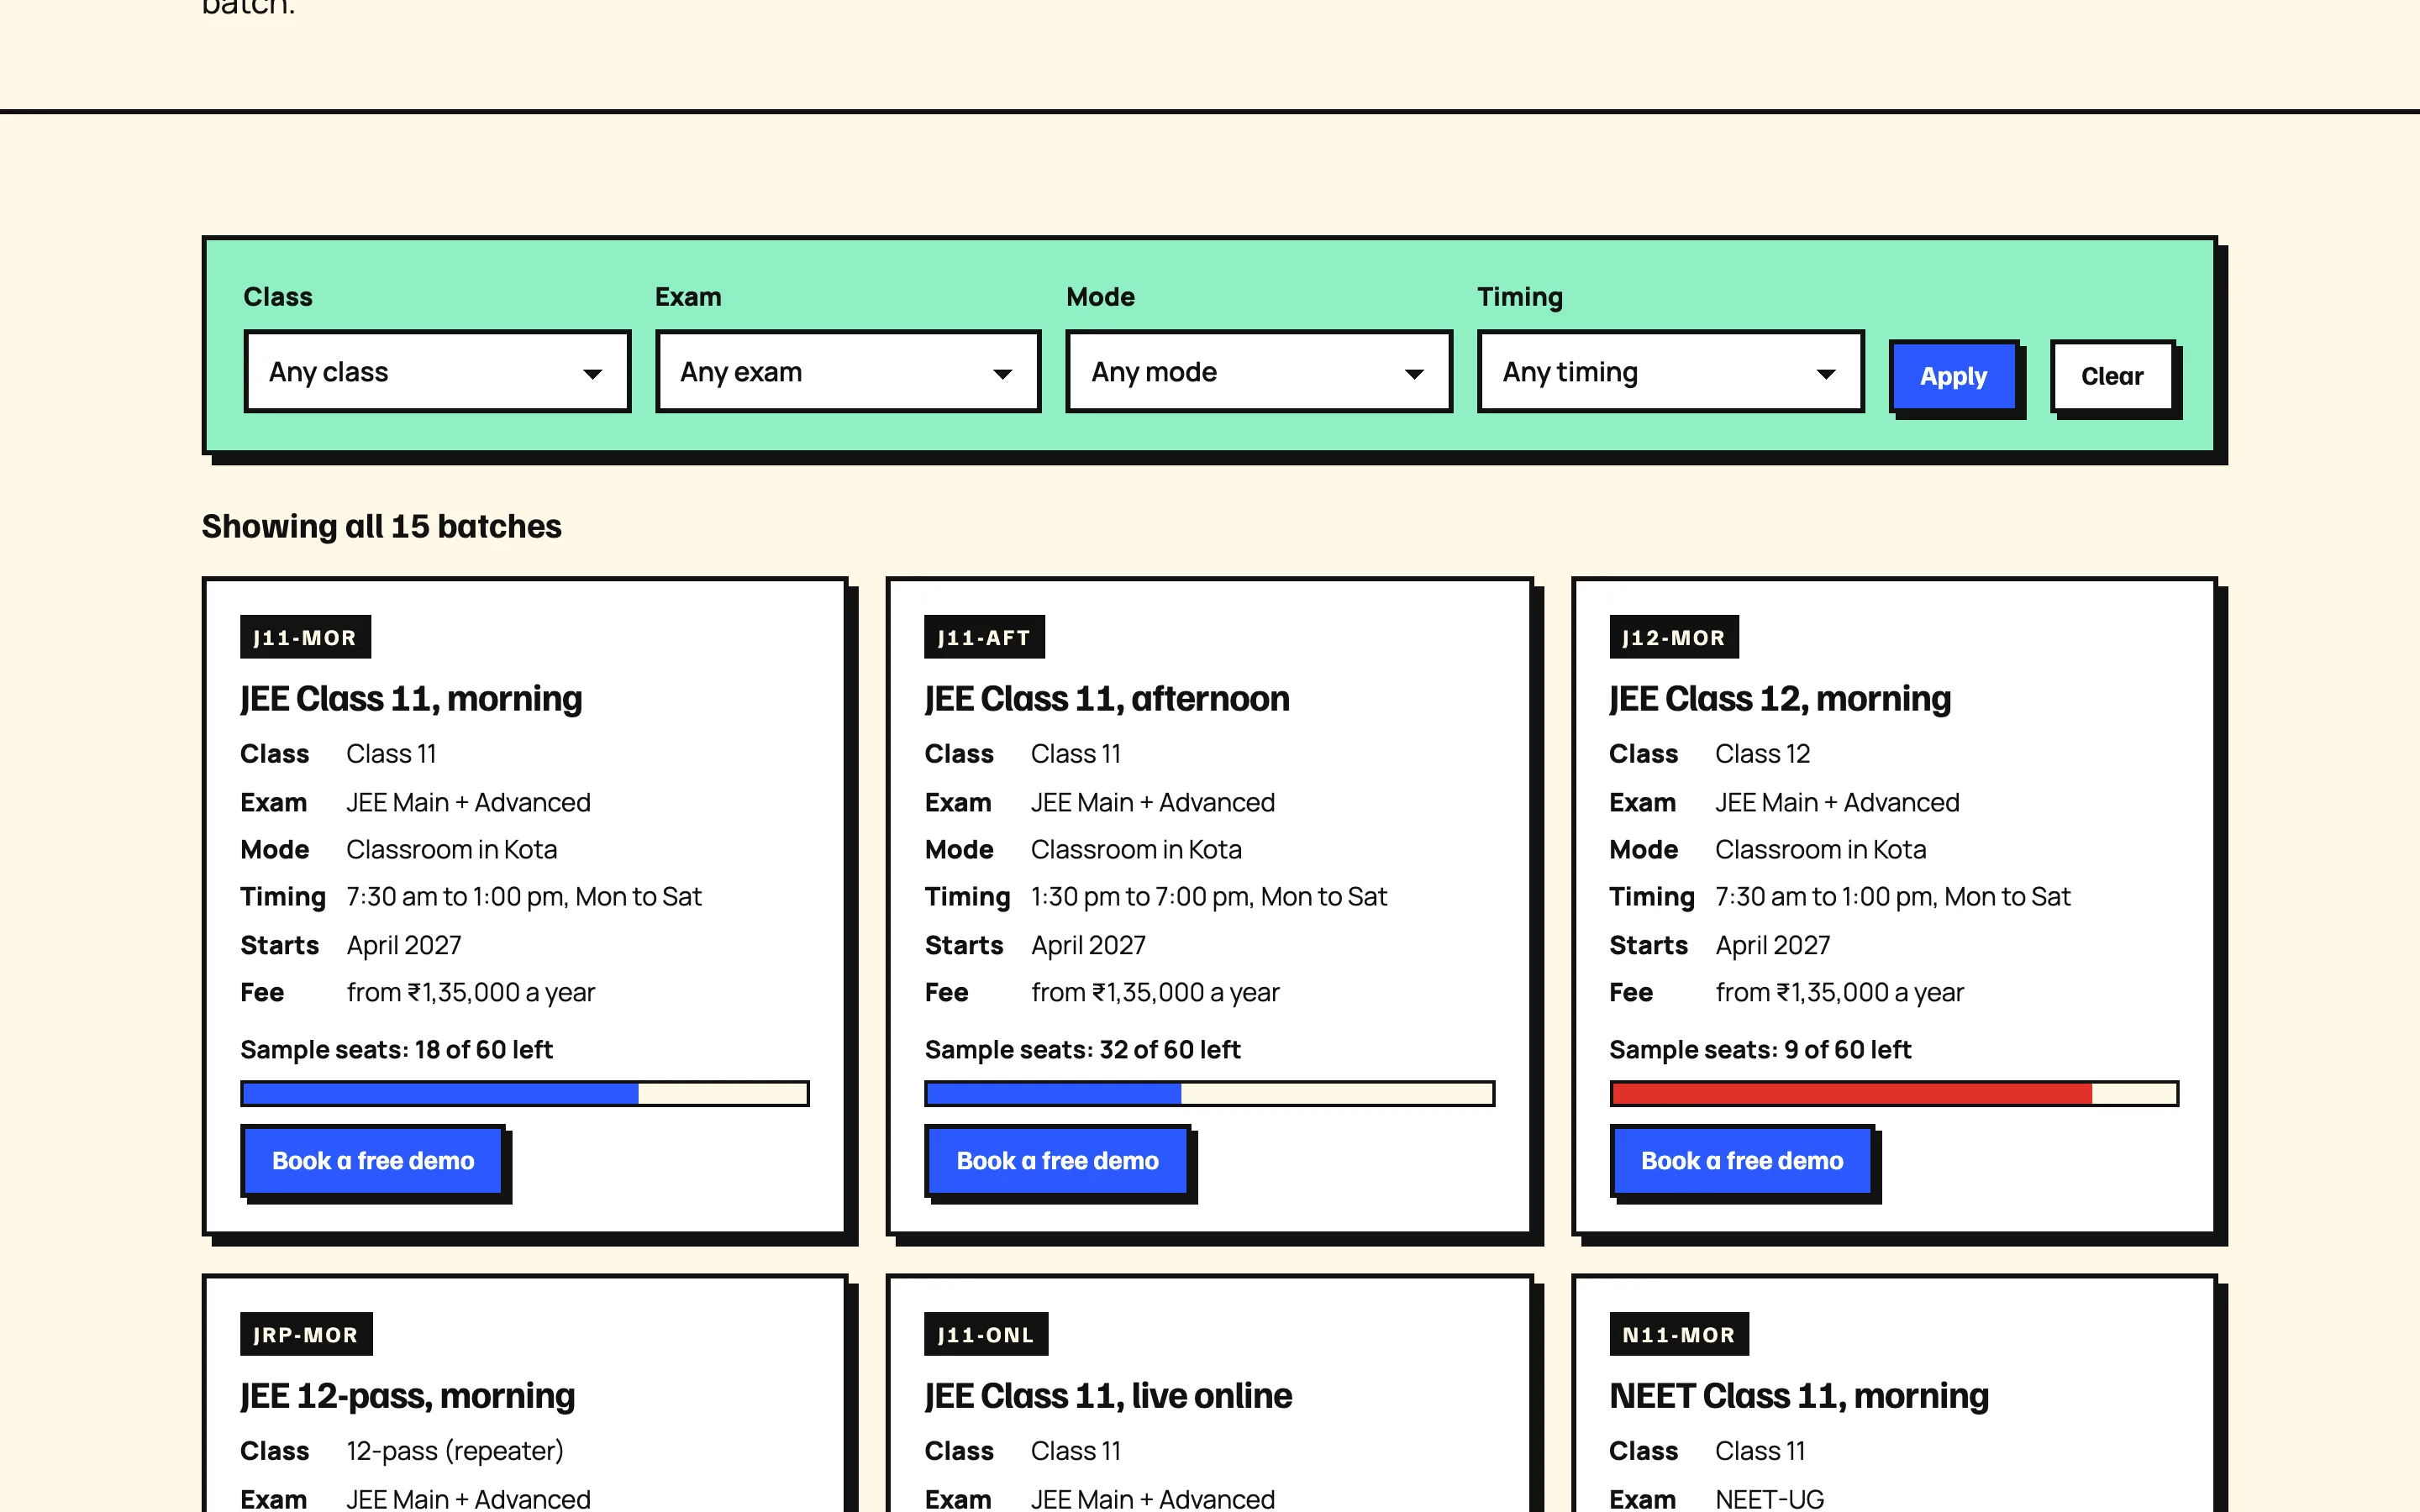The width and height of the screenshot is (2420, 1512).
Task: Select the JRP-MOR batch code badge
Action: point(306,1334)
